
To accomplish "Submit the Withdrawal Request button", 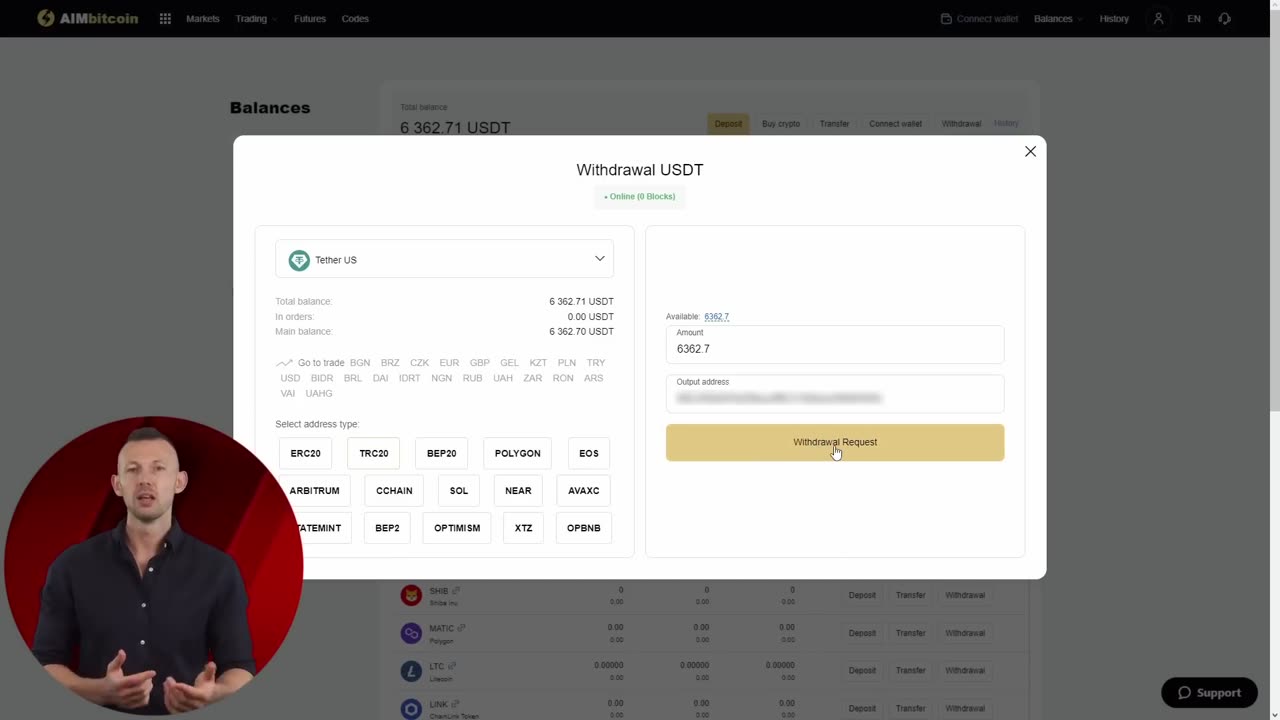I will [835, 442].
